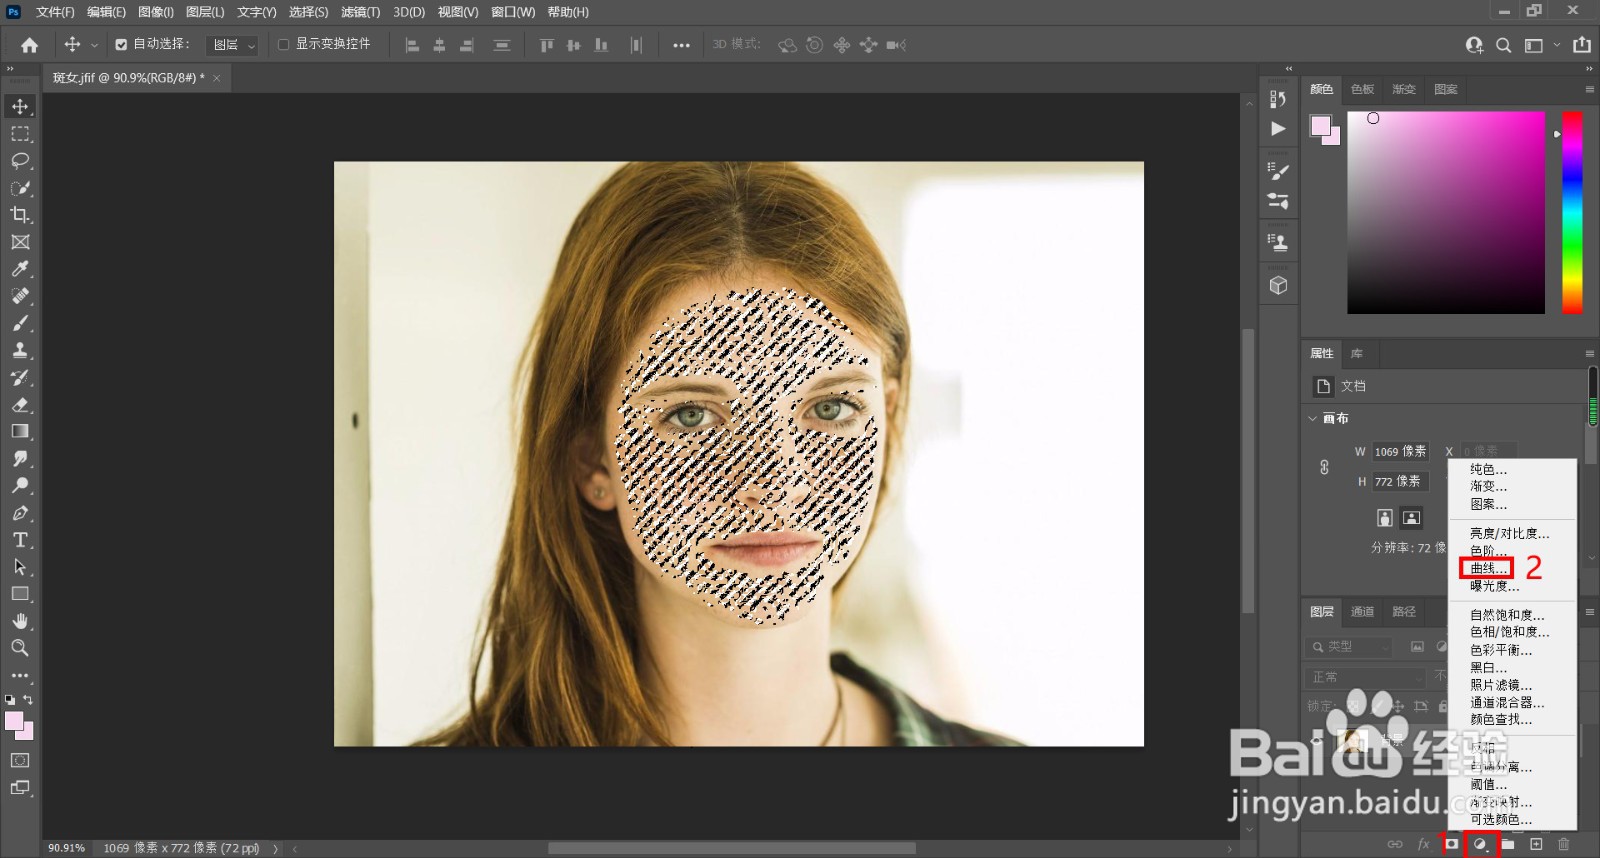Open the layer blend mode 正常 dropdown
Screen dimensions: 1600x858
[x=1367, y=677]
